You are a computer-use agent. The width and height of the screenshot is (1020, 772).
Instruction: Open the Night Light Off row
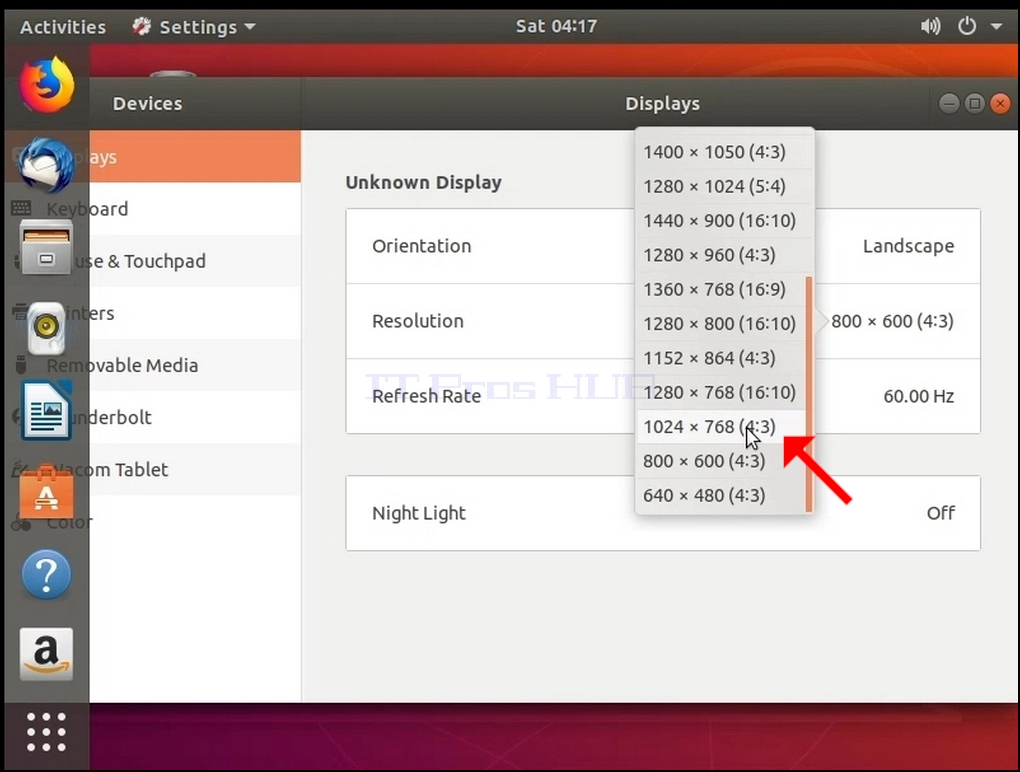(663, 513)
